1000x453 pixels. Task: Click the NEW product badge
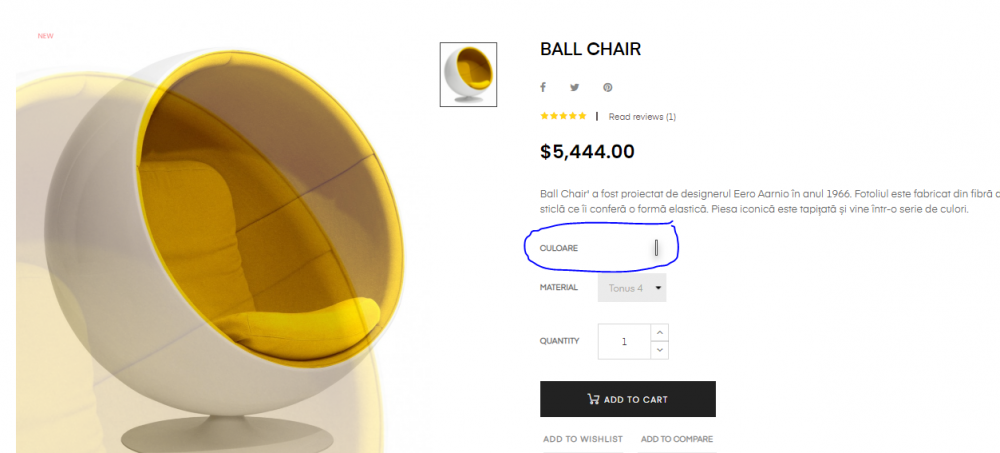tap(45, 36)
